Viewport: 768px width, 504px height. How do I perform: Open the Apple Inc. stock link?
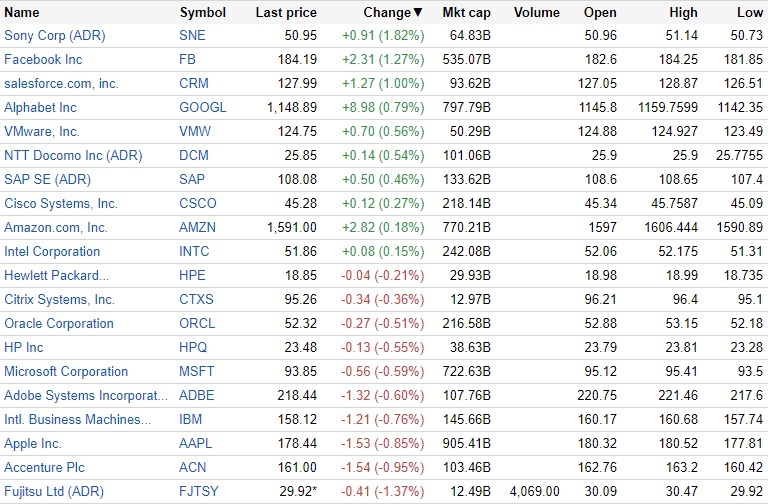coord(33,443)
